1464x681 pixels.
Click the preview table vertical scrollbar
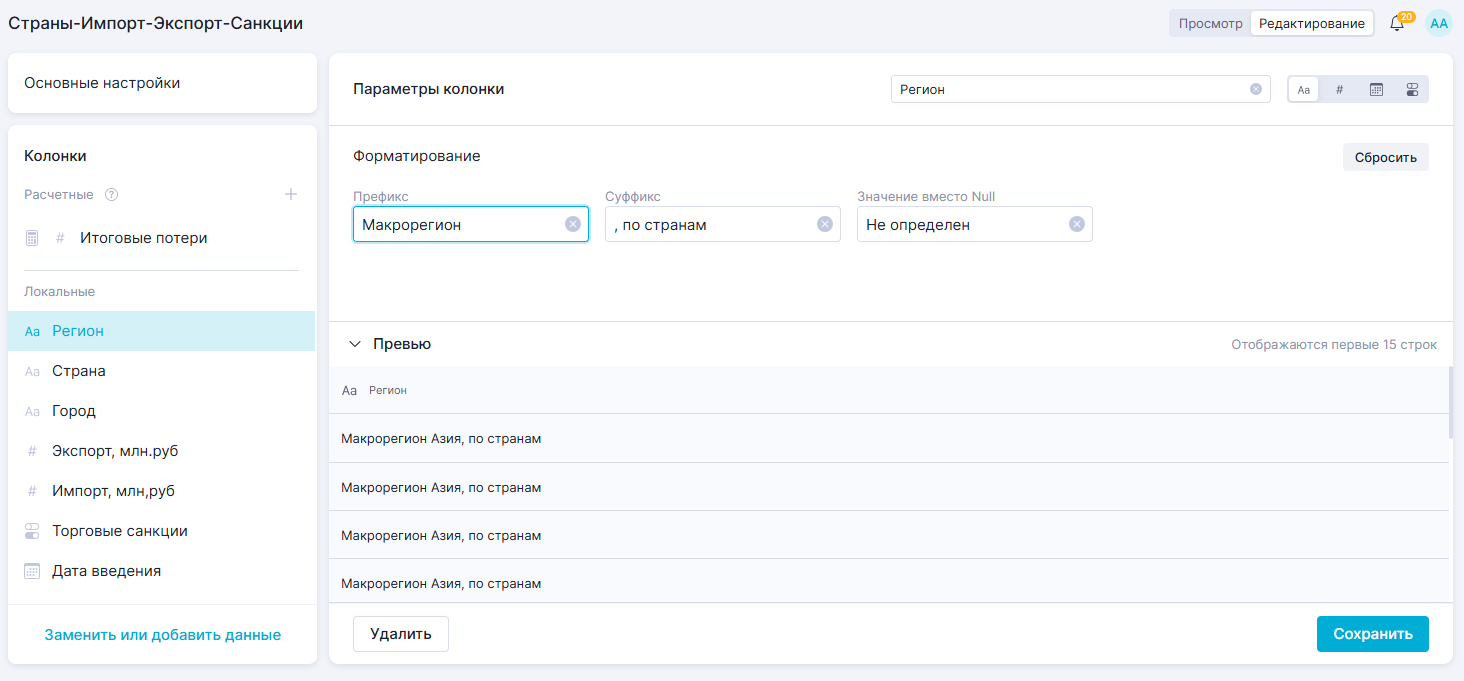1451,402
